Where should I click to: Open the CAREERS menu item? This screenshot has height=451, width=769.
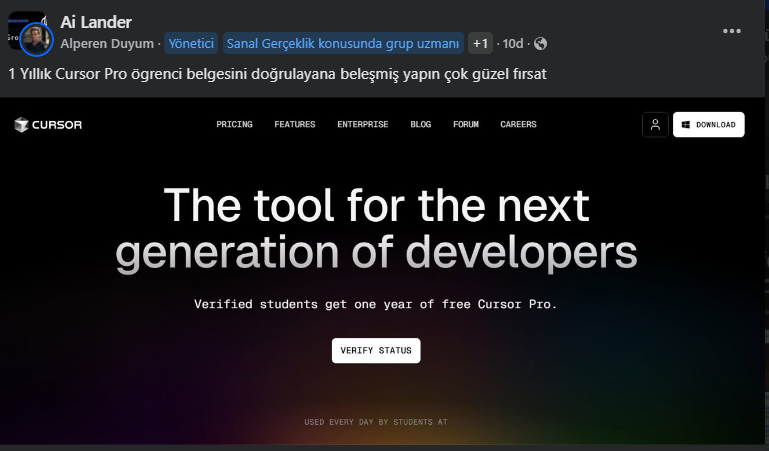[518, 125]
